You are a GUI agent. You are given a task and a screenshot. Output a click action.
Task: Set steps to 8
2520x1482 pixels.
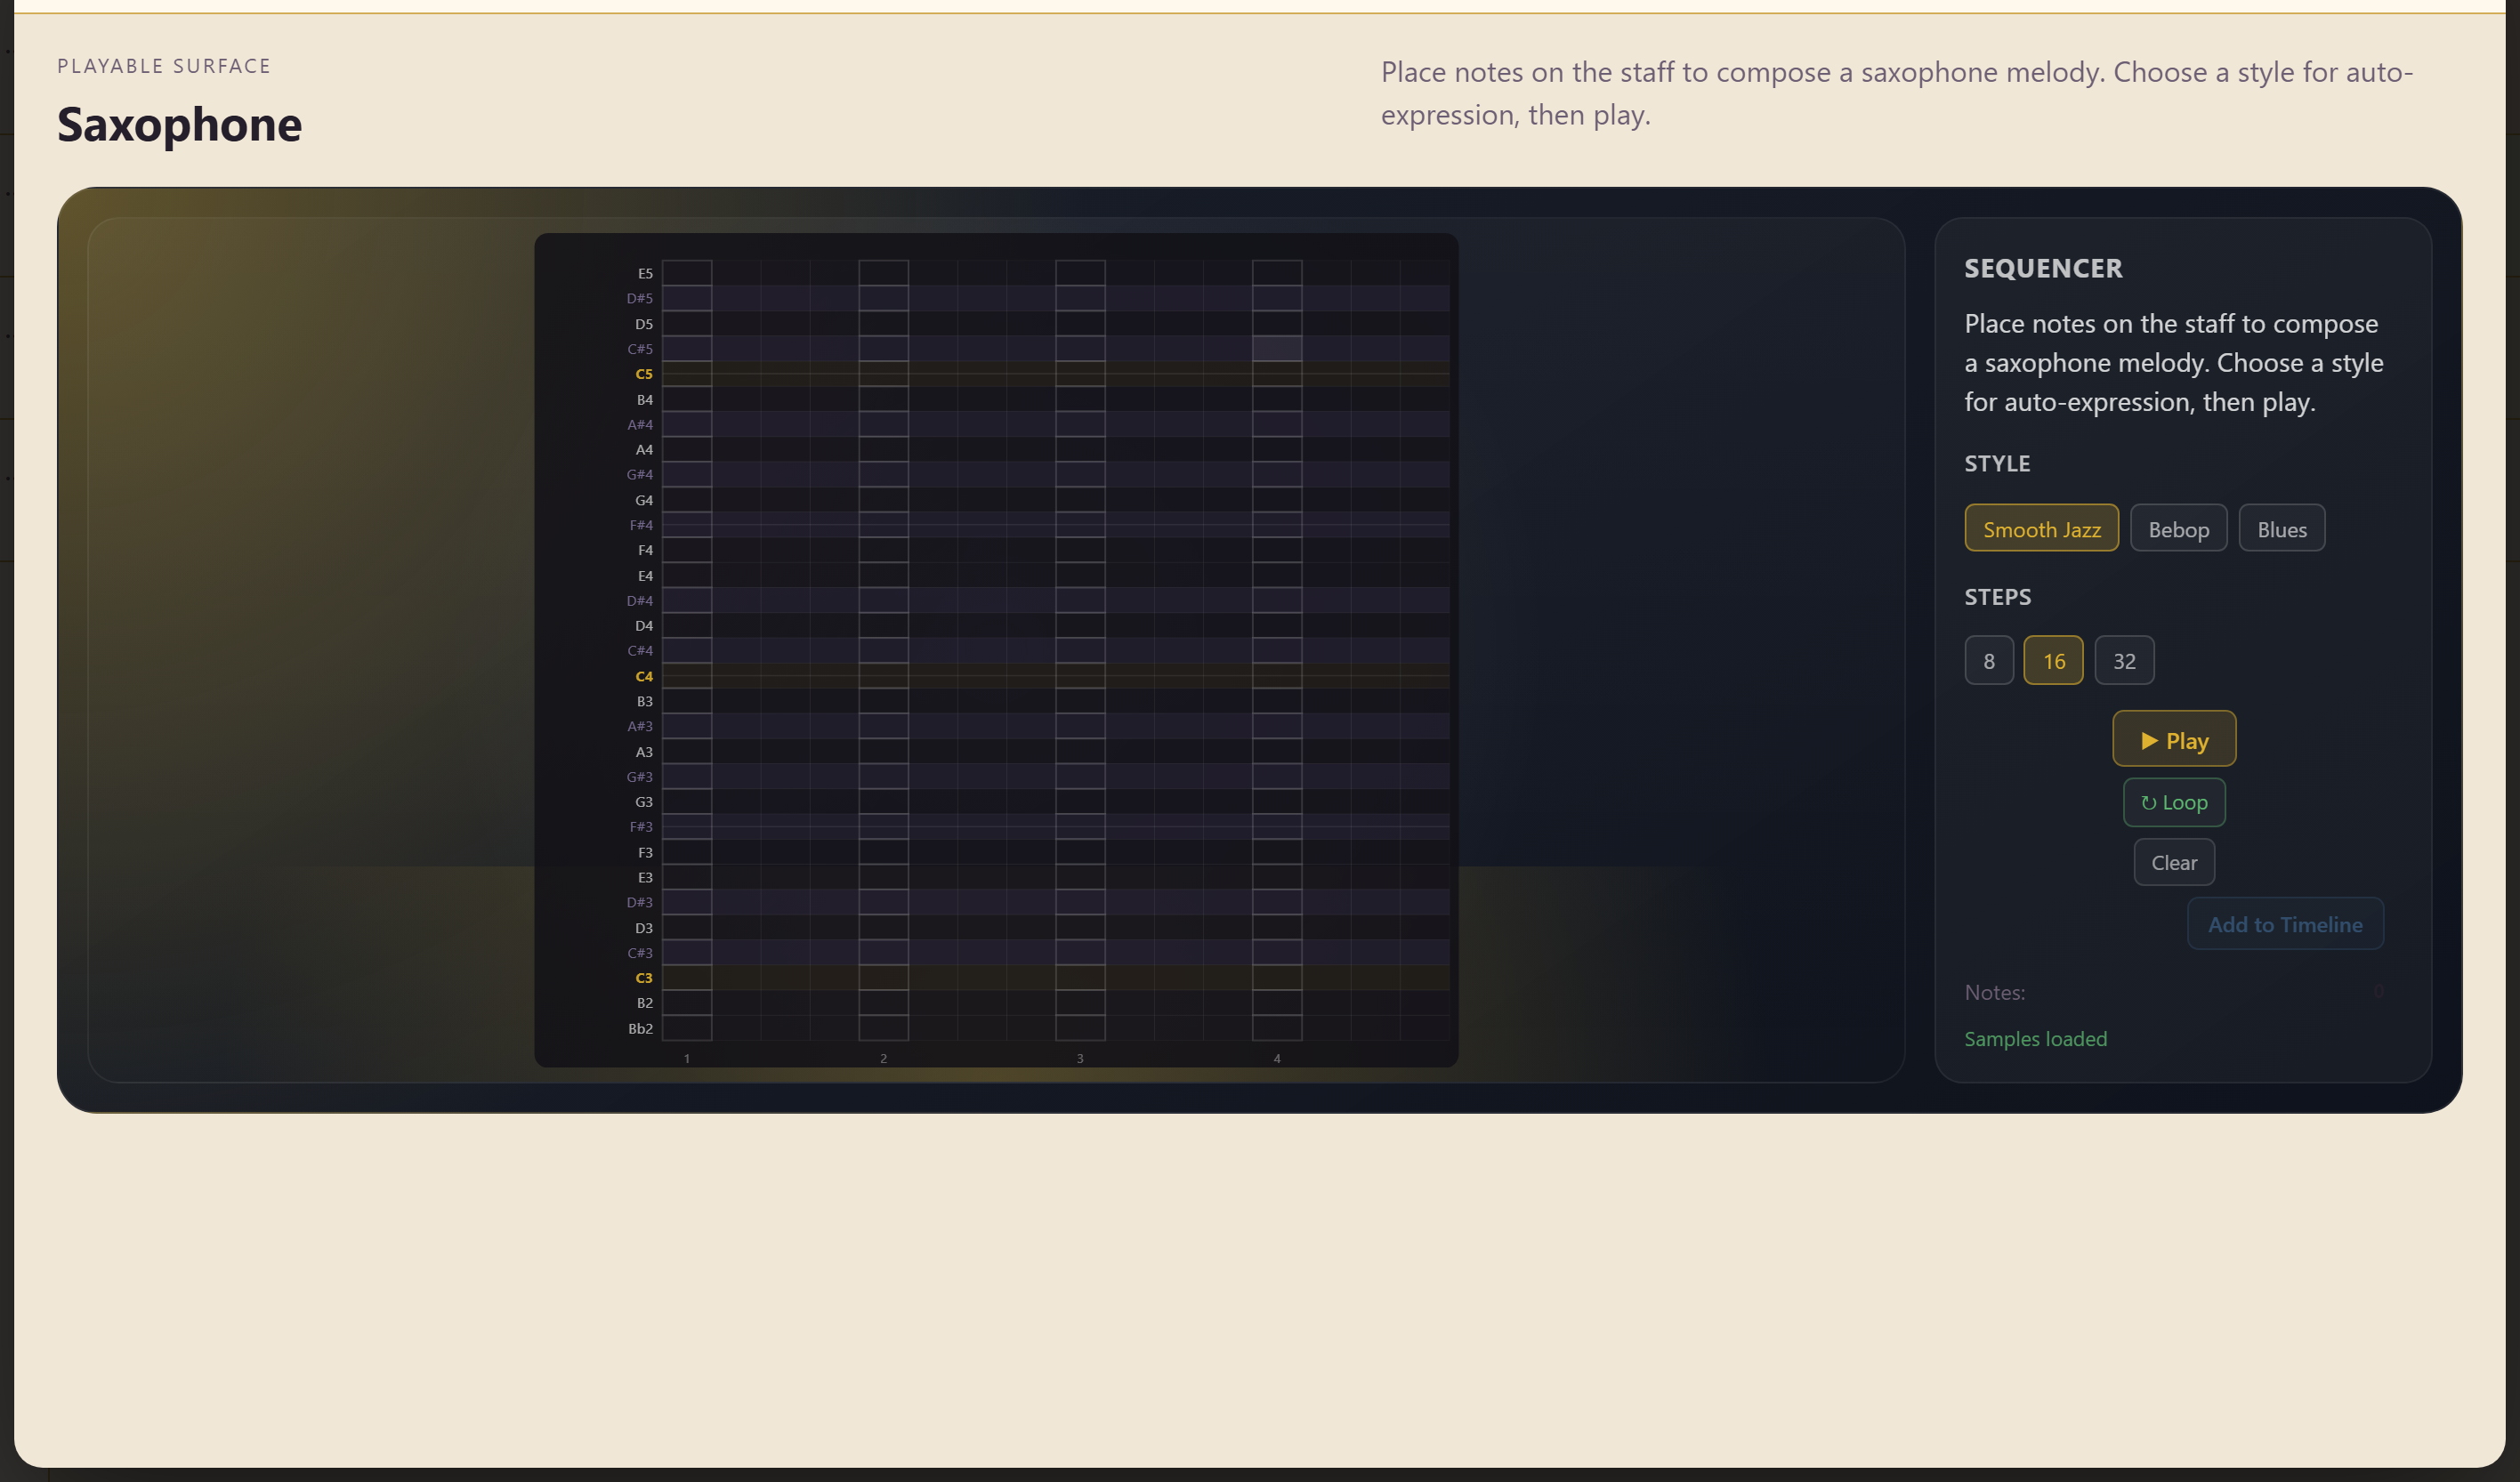(1988, 660)
